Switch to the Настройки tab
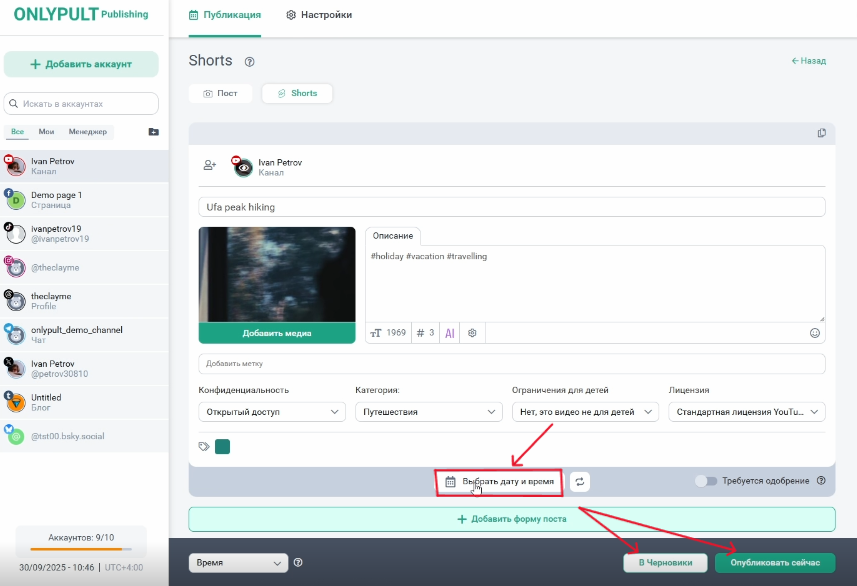 coord(319,15)
